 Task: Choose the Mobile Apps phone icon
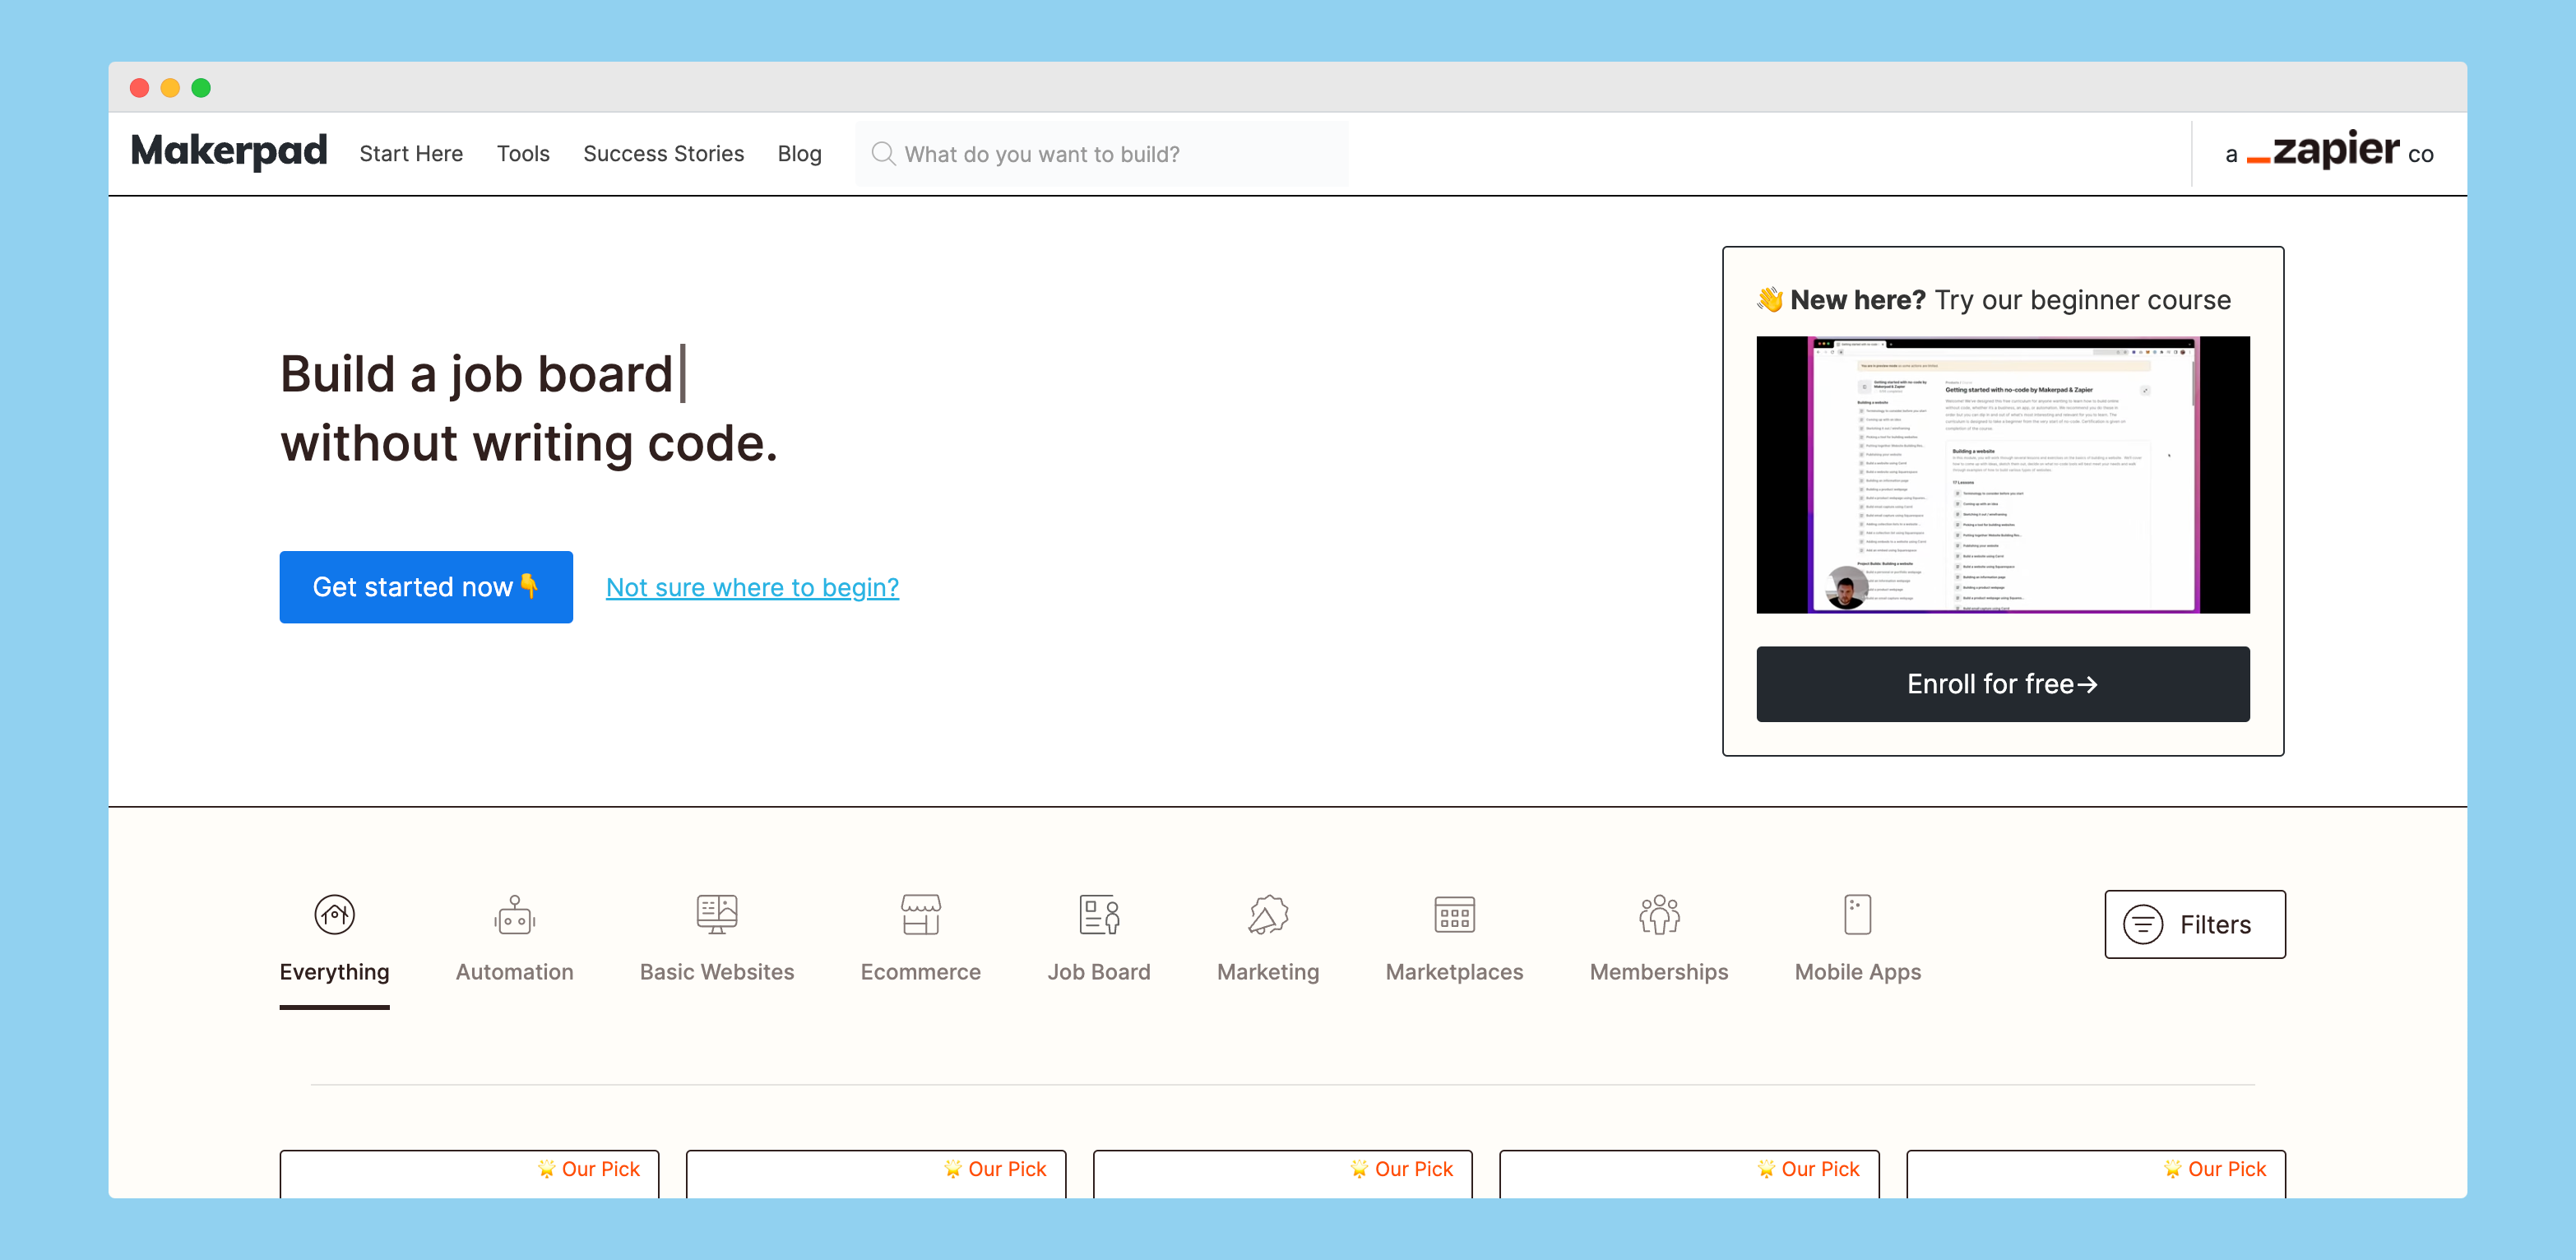pos(1857,914)
